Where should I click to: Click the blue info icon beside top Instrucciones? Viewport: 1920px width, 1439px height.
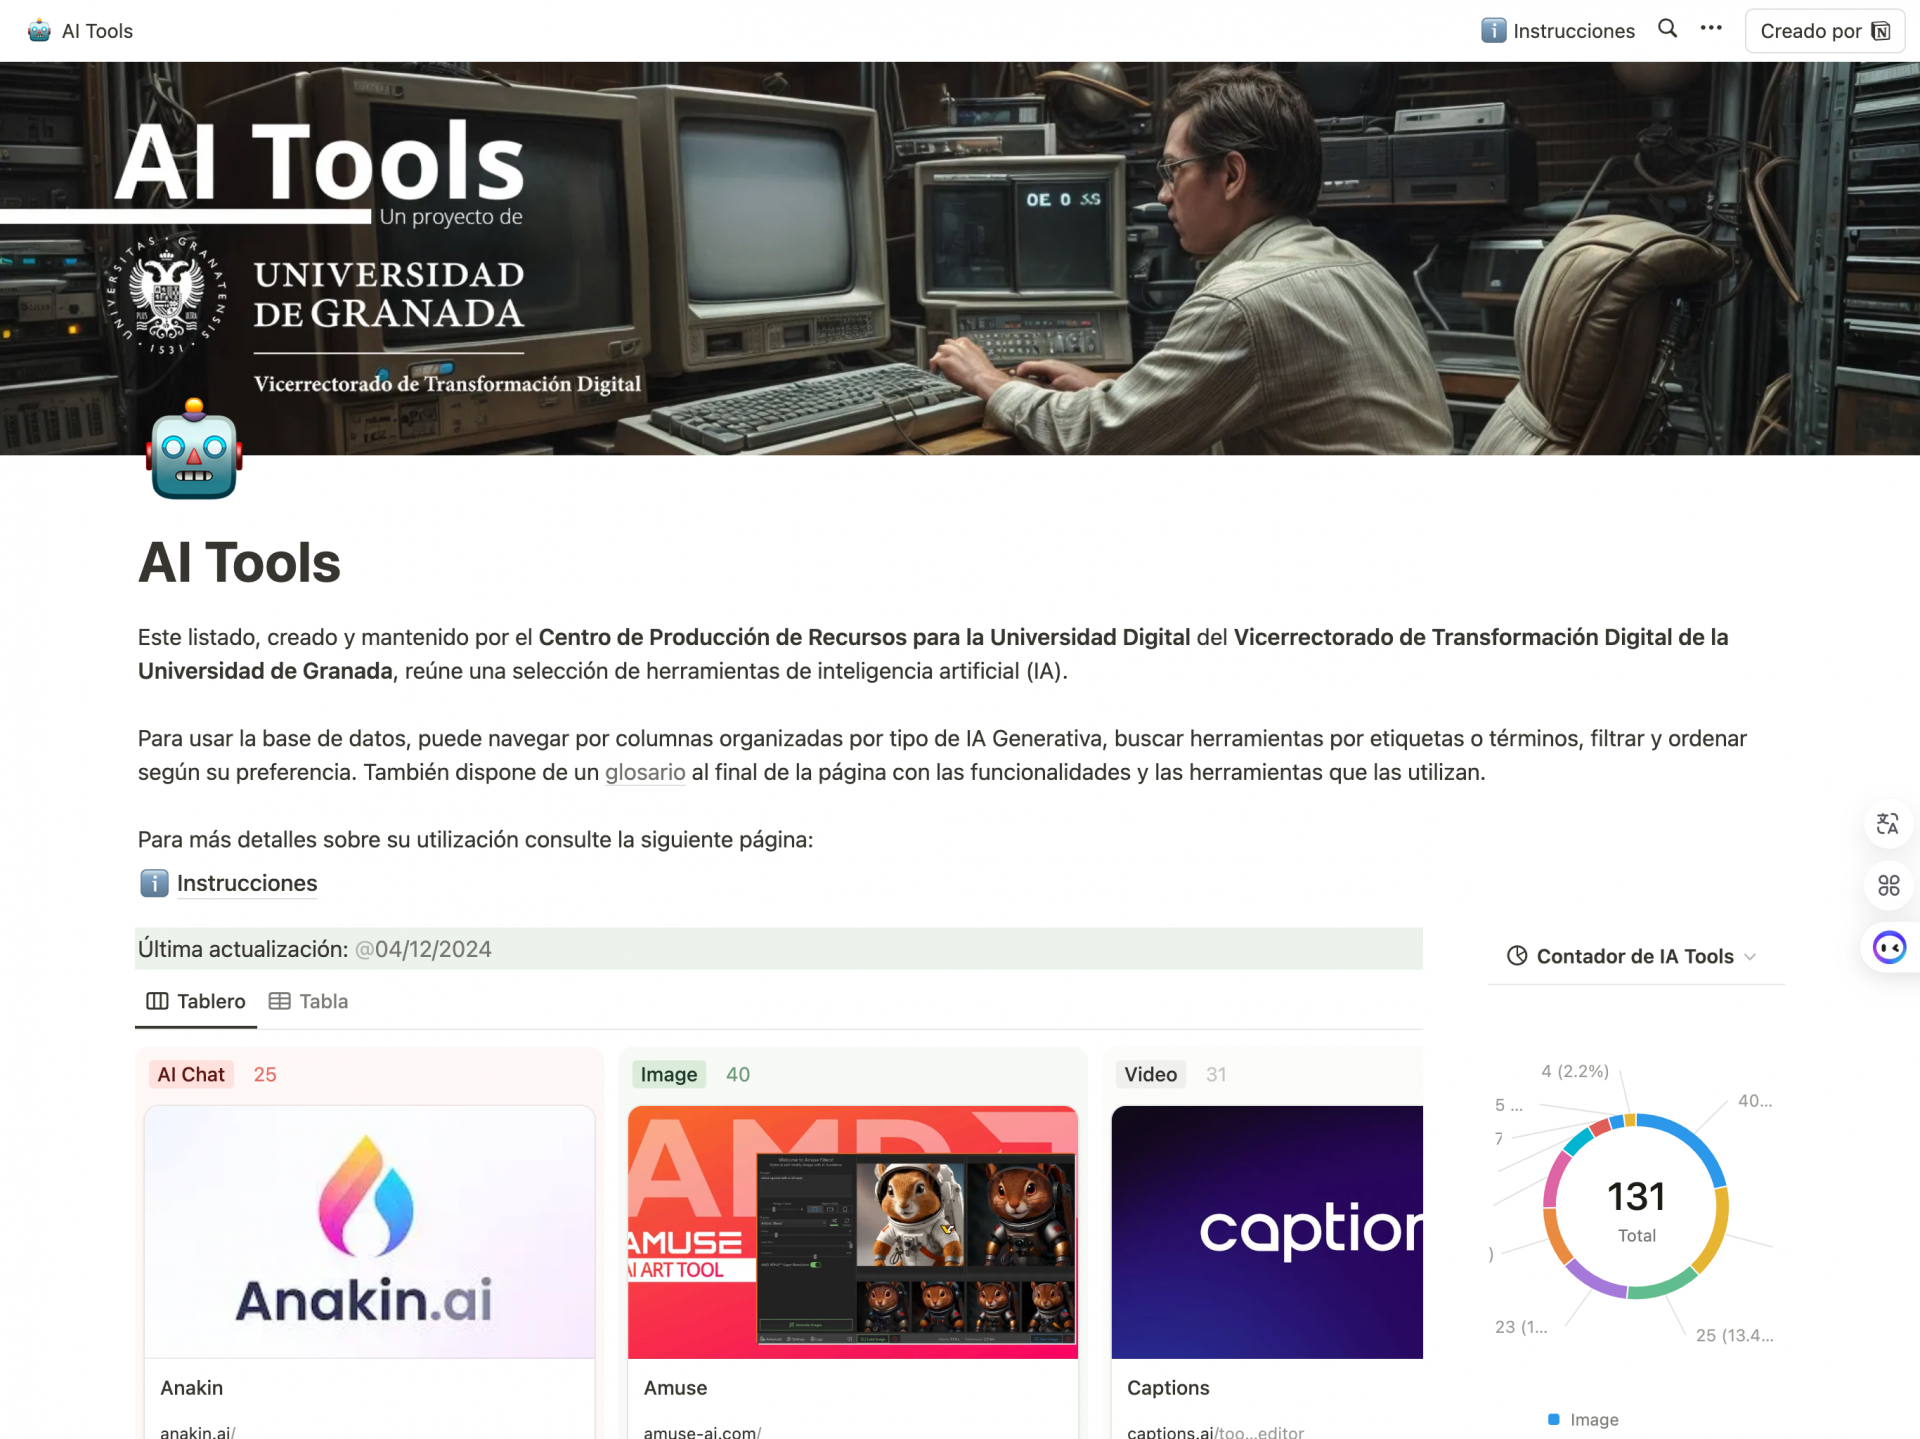point(1493,31)
